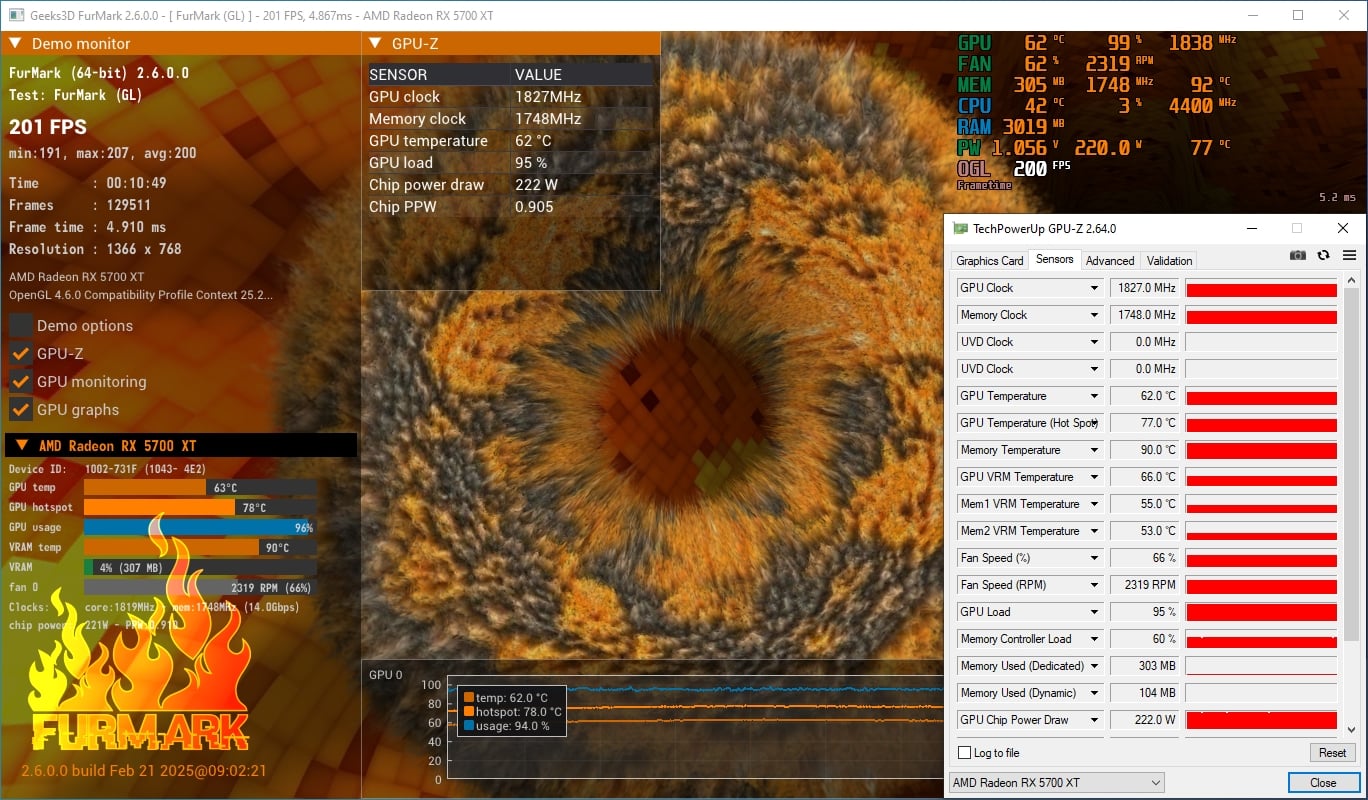Screen dimensions: 1368x800
Task: Switch to the Advanced tab
Action: (1110, 261)
